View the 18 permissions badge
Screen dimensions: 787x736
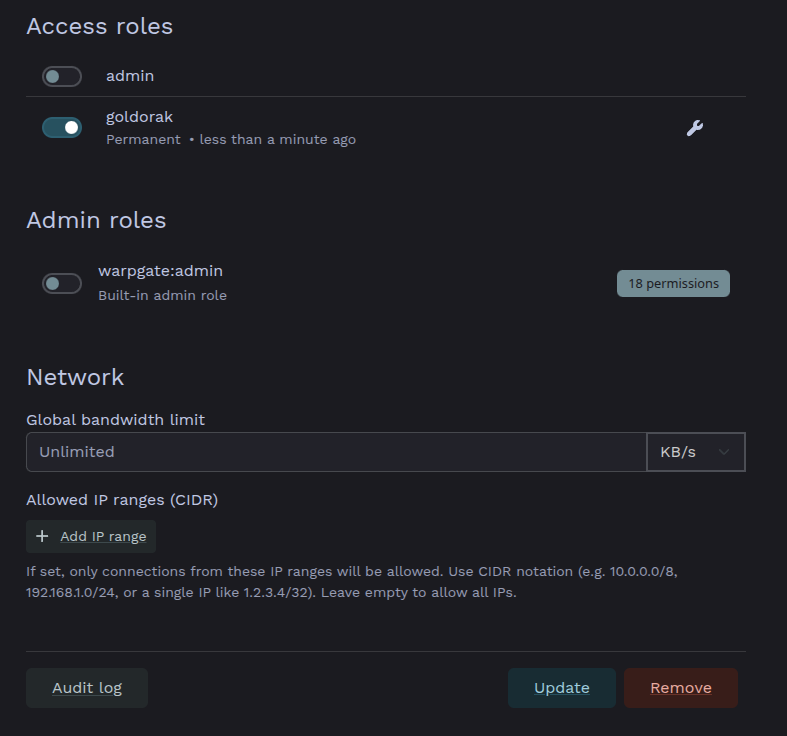click(x=673, y=284)
